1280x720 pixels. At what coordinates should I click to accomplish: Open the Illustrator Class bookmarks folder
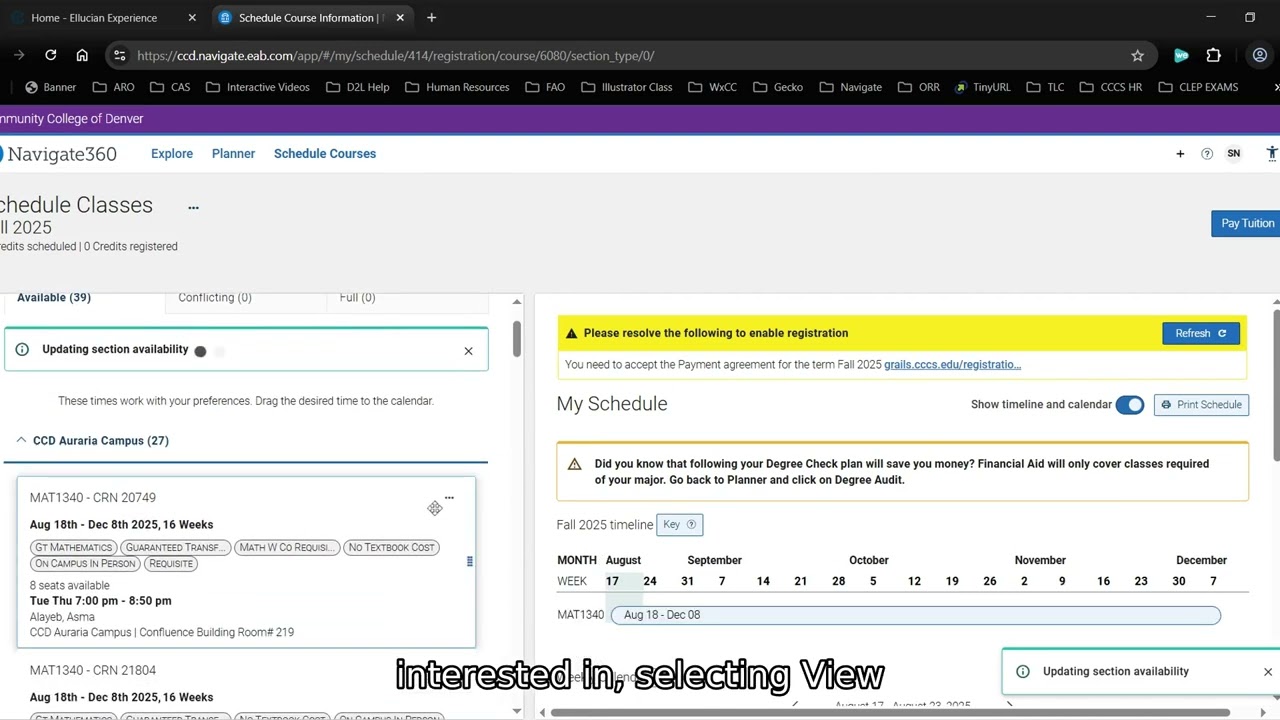click(626, 87)
